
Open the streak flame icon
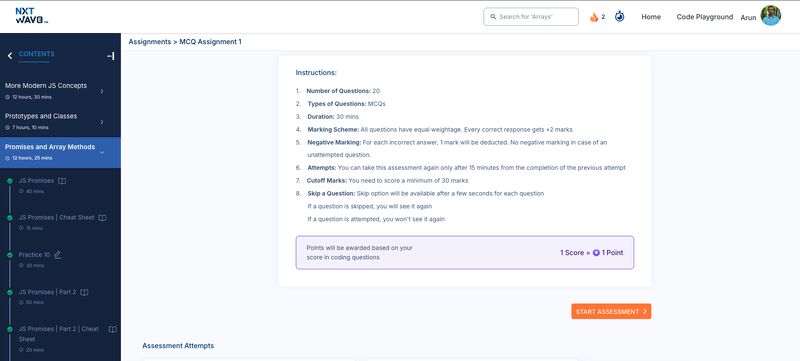coord(594,17)
